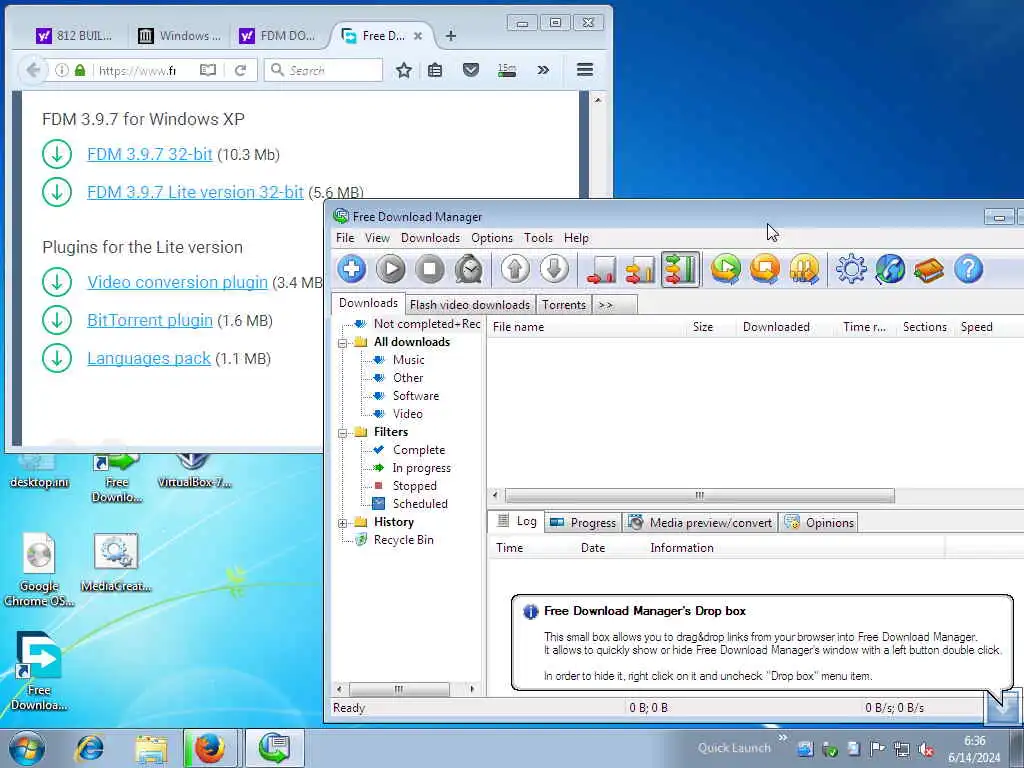Viewport: 1024px width, 768px height.
Task: Click the download arrow beside BitTorrent plugin
Action: tap(57, 320)
